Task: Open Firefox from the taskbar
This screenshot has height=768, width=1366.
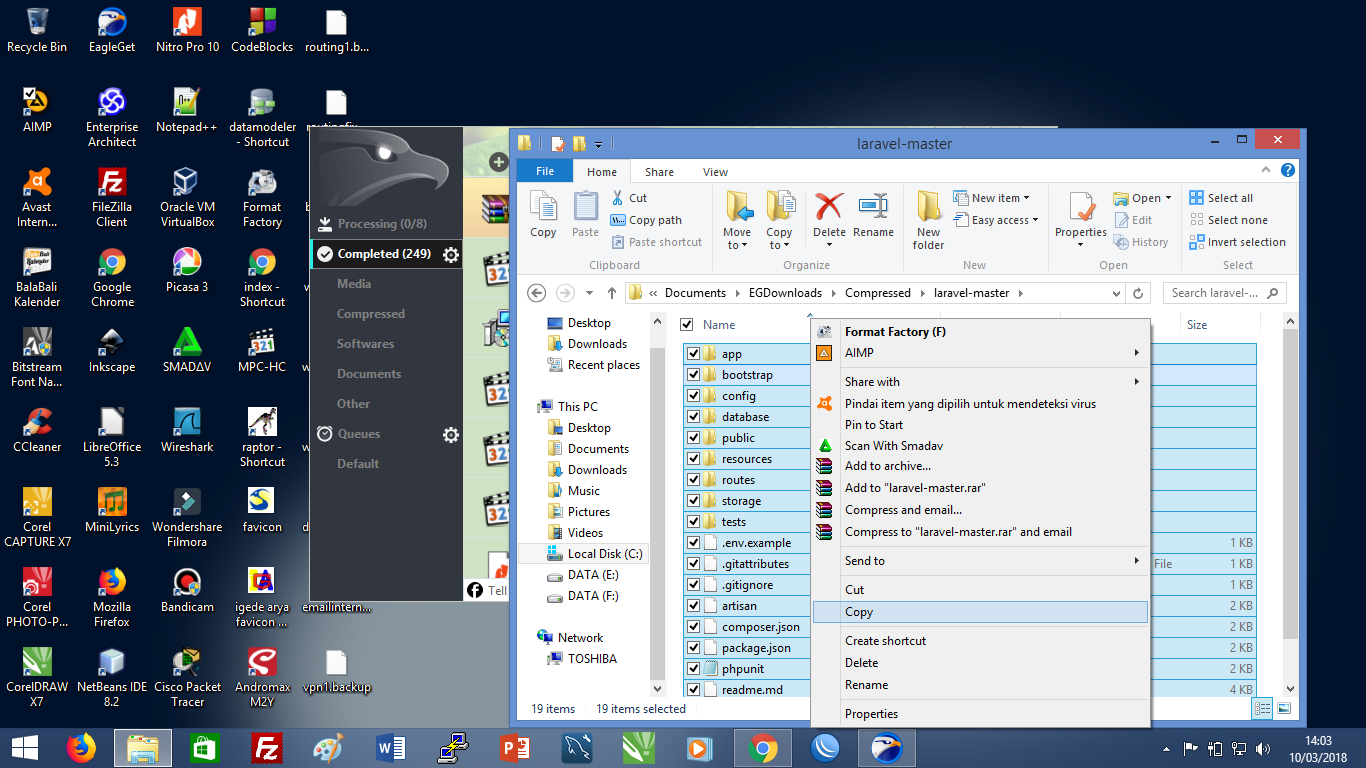Action: (x=82, y=748)
